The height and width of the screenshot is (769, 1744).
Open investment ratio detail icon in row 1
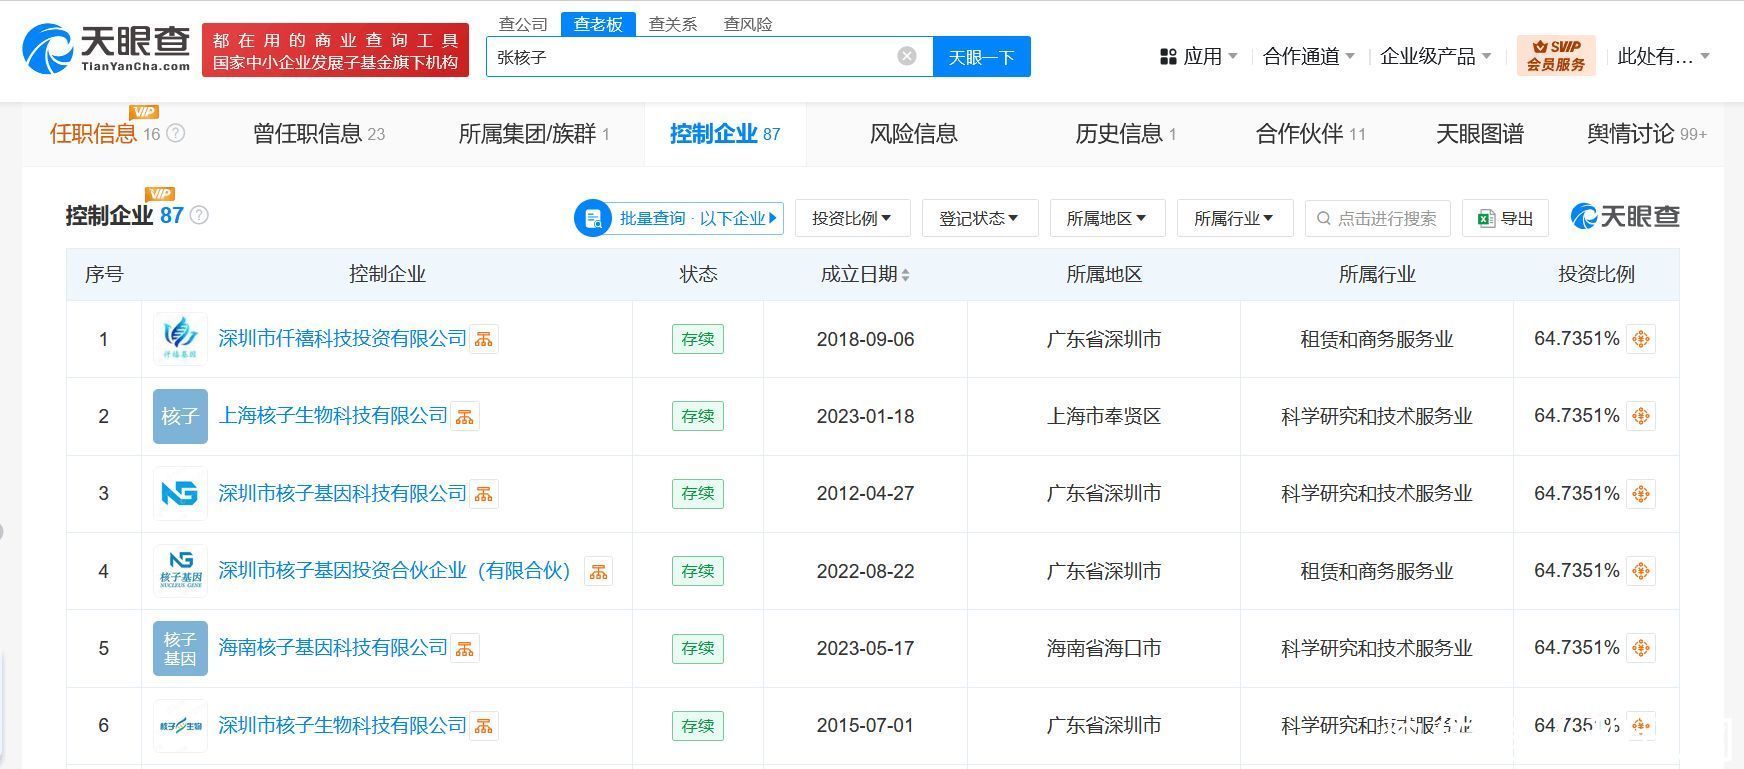coord(1640,340)
